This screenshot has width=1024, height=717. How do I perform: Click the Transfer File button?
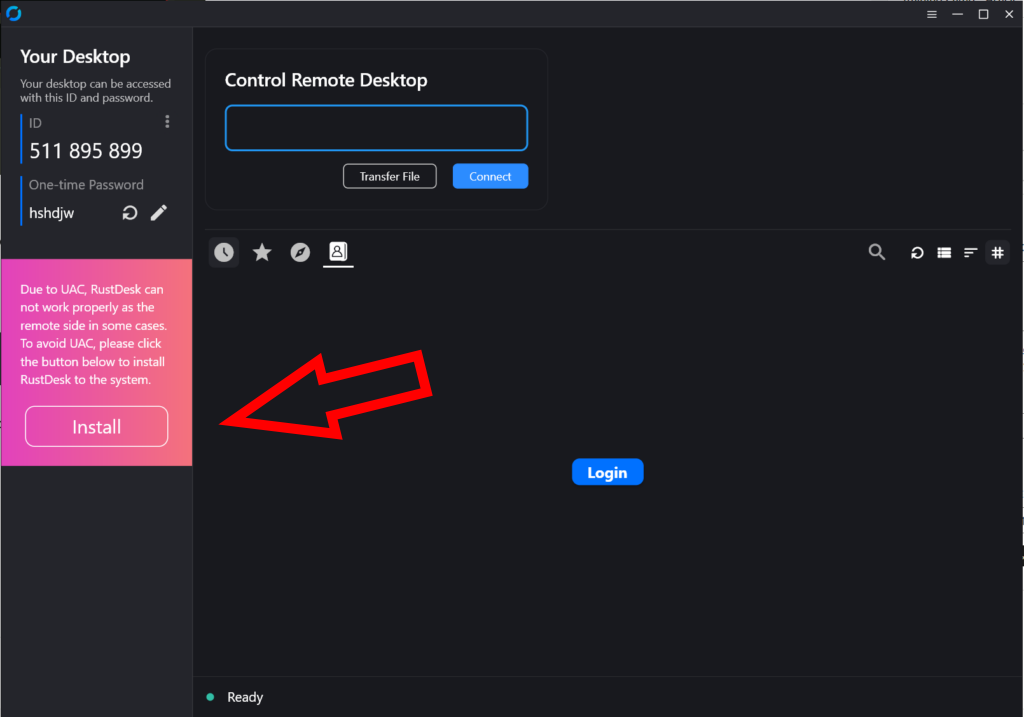click(390, 176)
